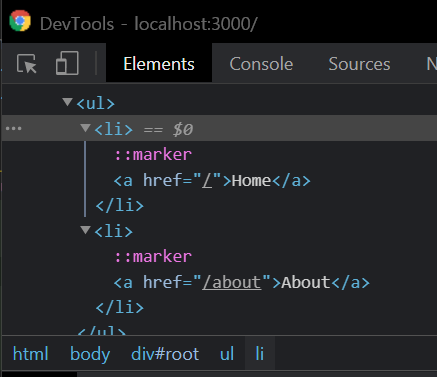Click the DevTools - localhost:3000/ window title
Viewport: 437px width, 377px height.
[149, 24]
